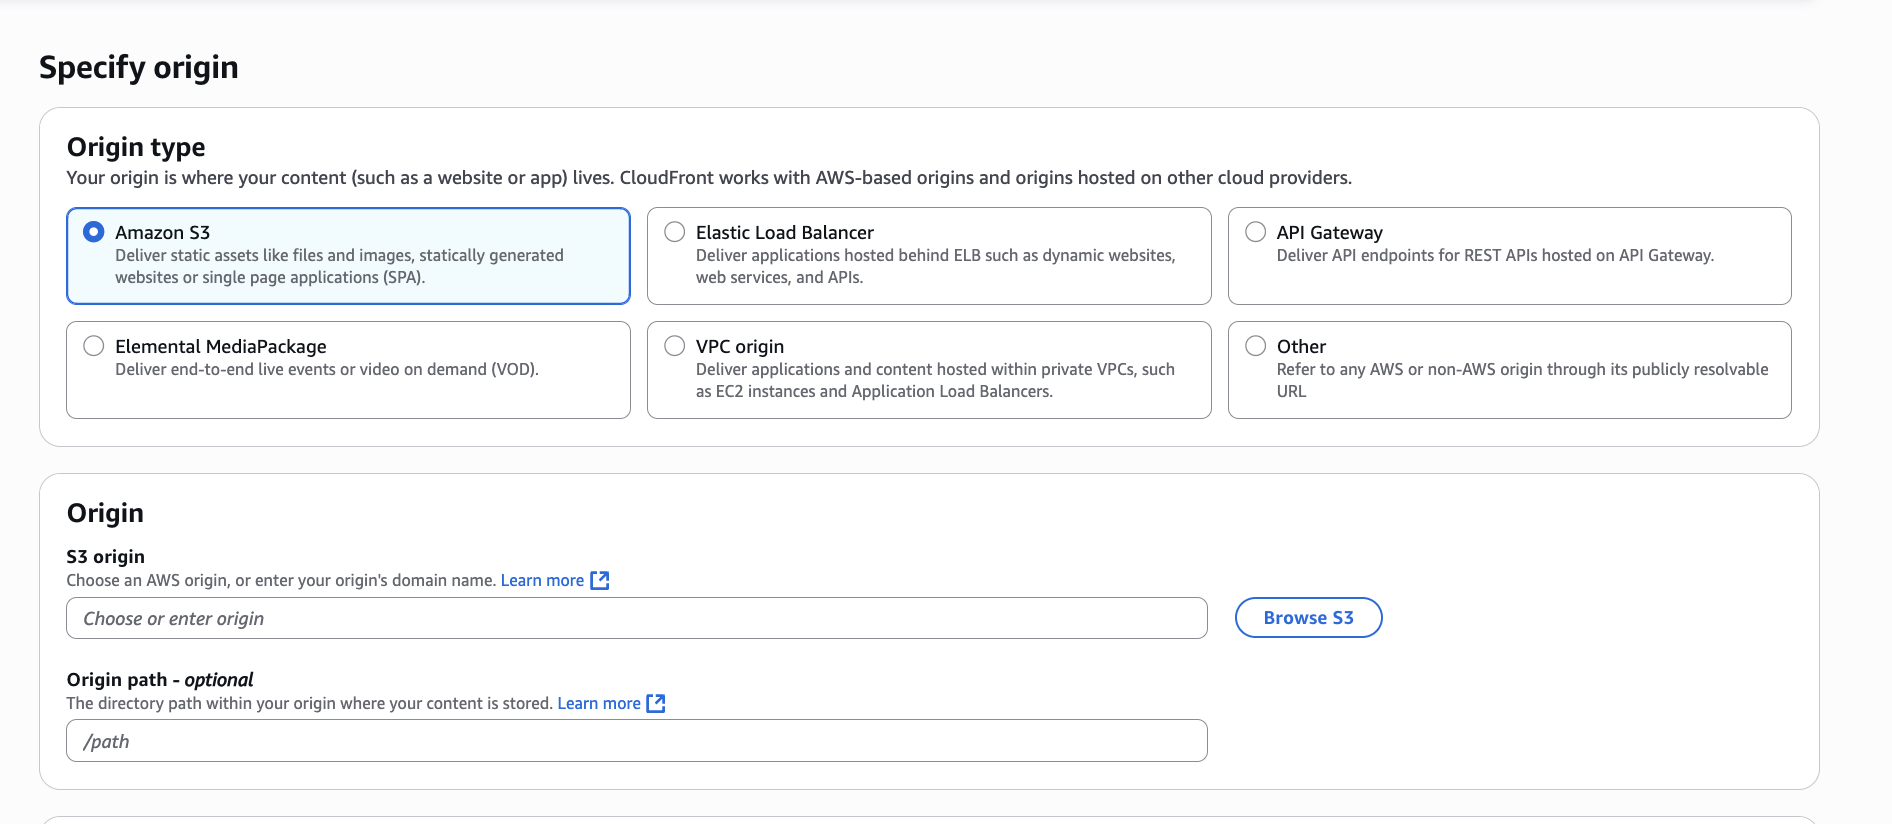Image resolution: width=1892 pixels, height=824 pixels.
Task: Select the Amazon S3 radio button
Action: click(94, 232)
